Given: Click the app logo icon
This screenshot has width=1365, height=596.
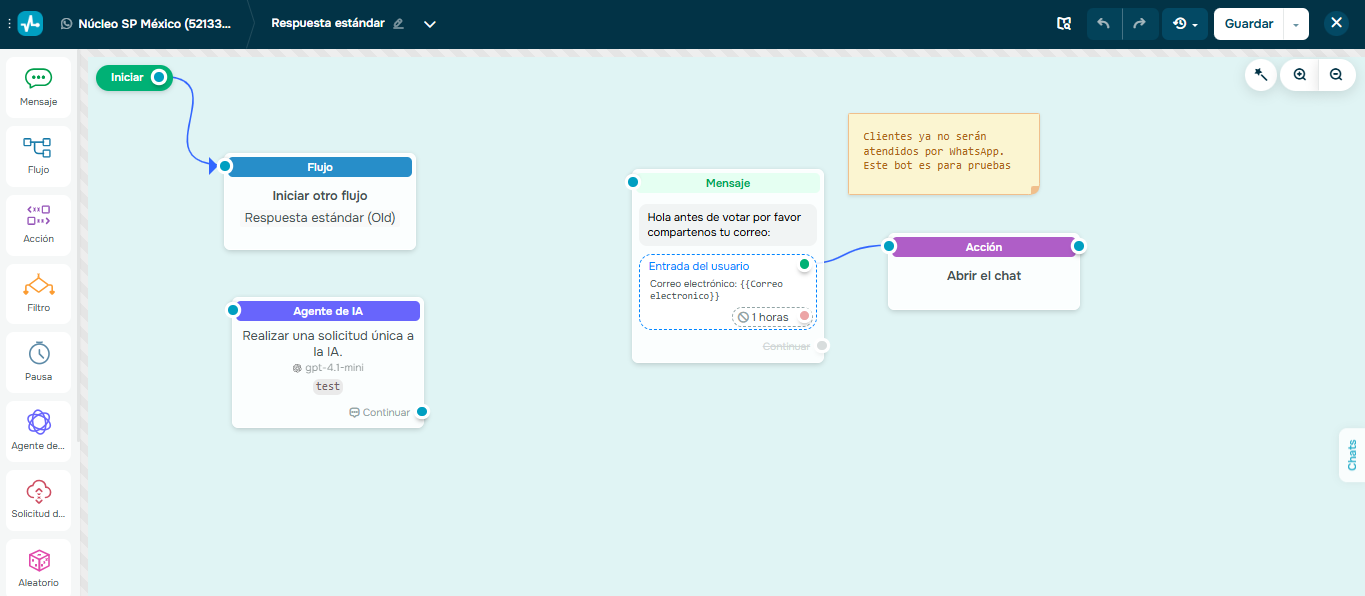Looking at the screenshot, I should click(x=30, y=23).
